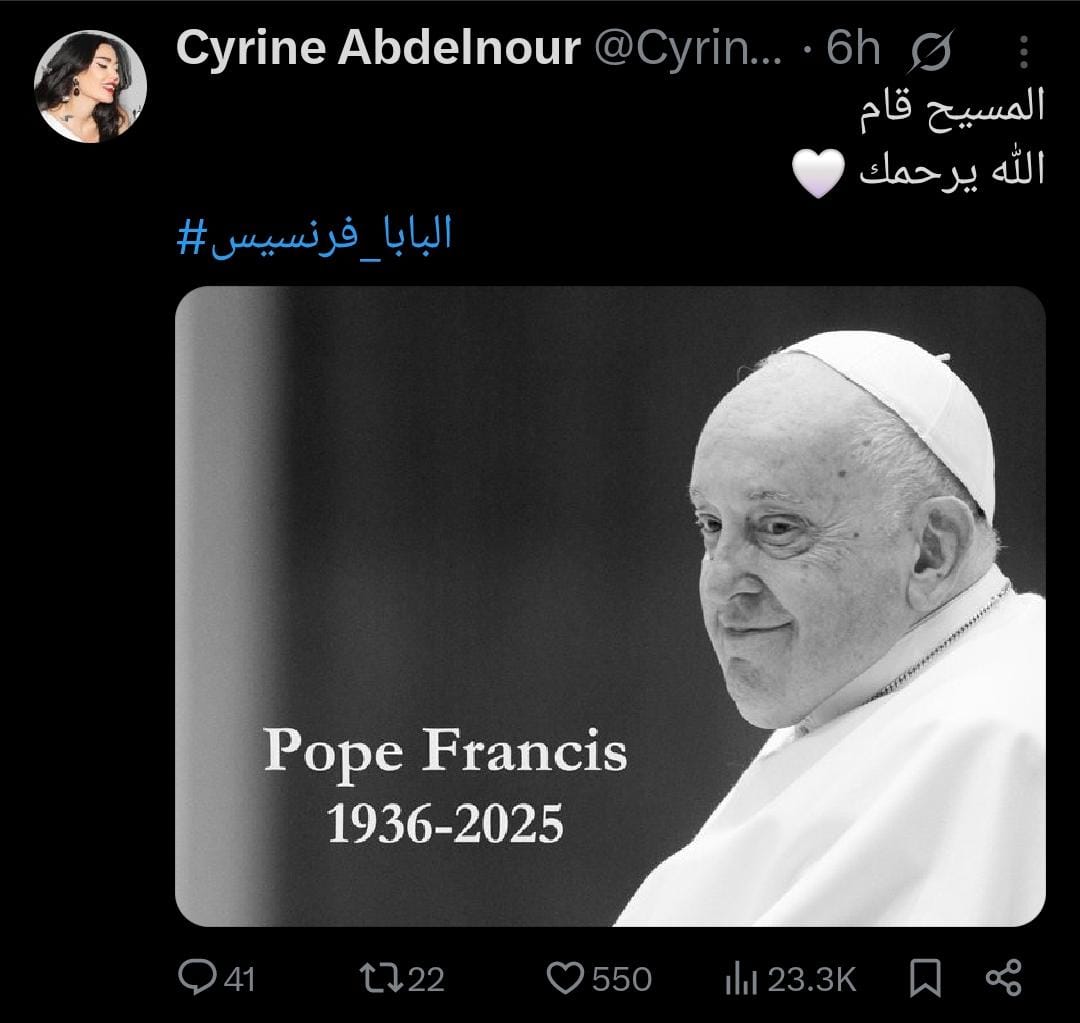The height and width of the screenshot is (1023, 1080).
Task: Open the blue Arabic hashtag link
Action: click(315, 235)
